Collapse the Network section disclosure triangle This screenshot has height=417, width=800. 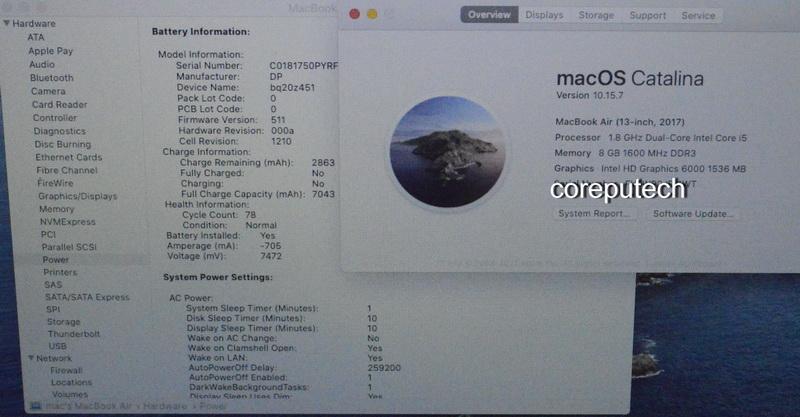(31, 358)
